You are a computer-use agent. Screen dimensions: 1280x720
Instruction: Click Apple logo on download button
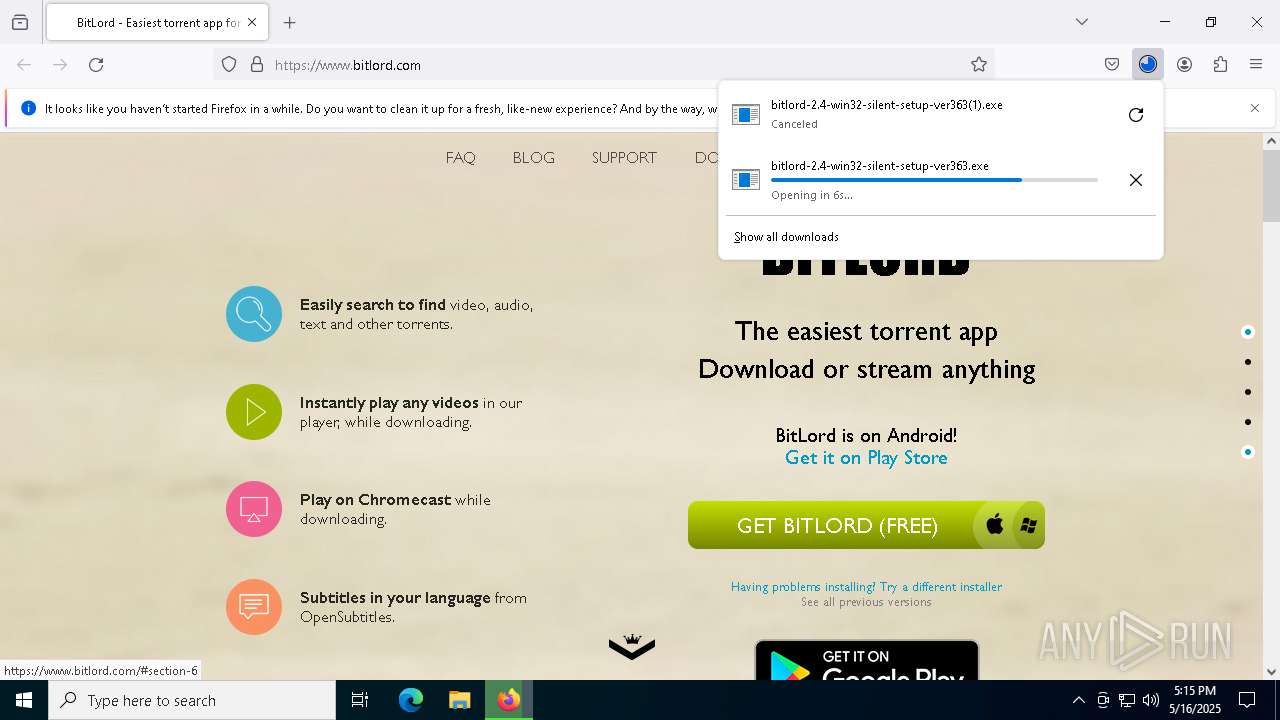click(x=995, y=525)
